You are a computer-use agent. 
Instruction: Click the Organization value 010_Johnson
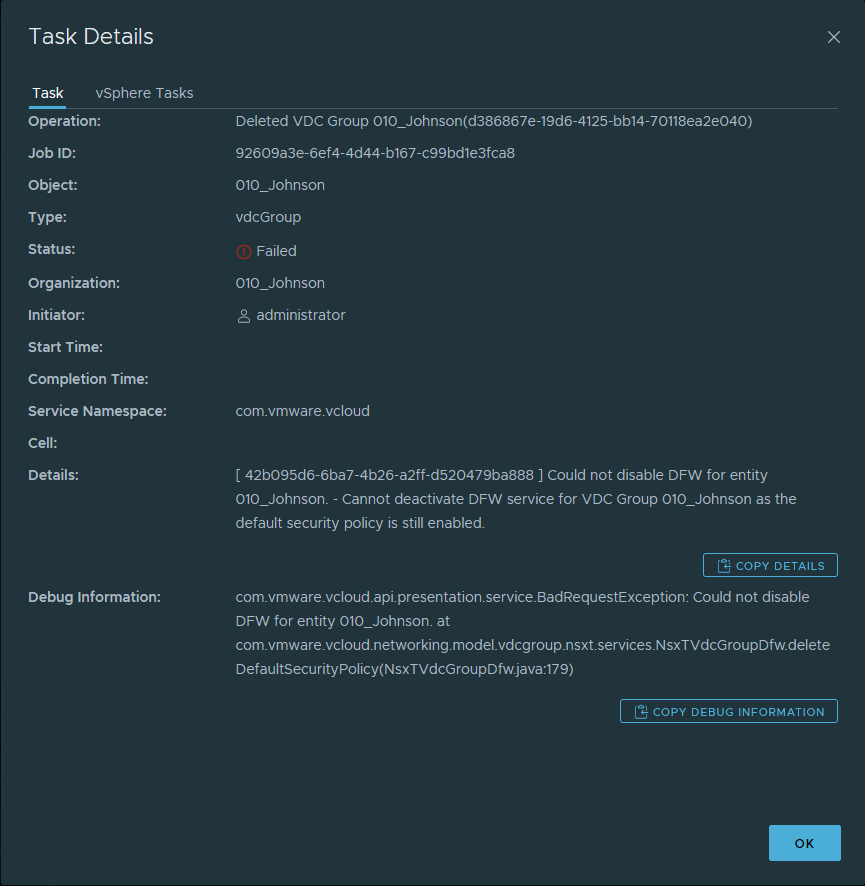pyautogui.click(x=280, y=283)
